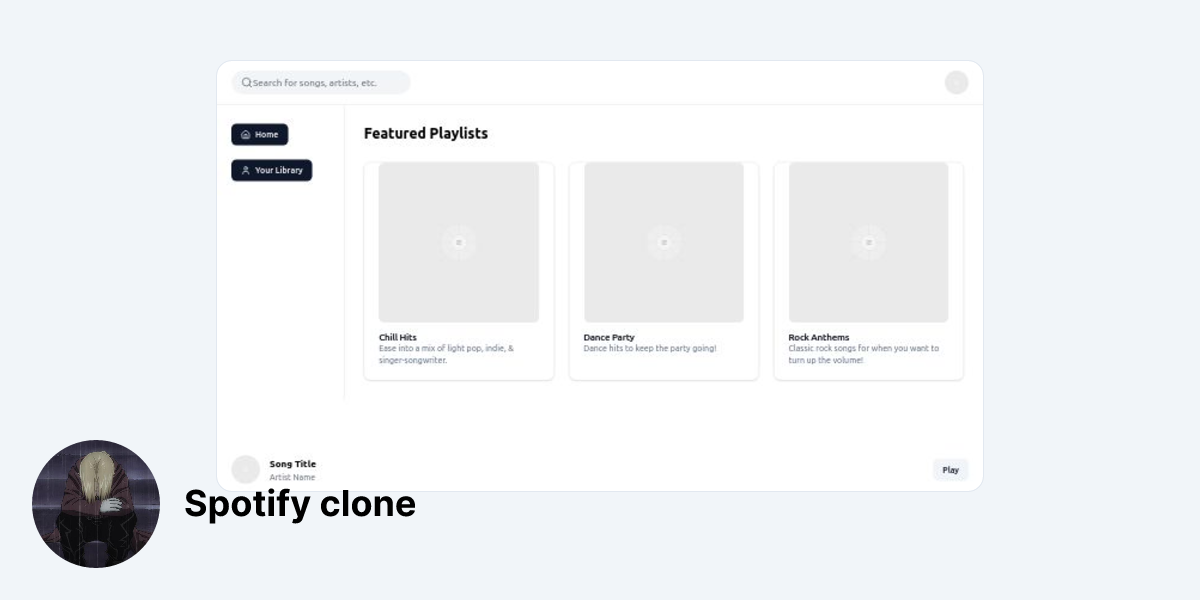Open the Rock Anthems playlist title
The image size is (1200, 600).
point(819,338)
